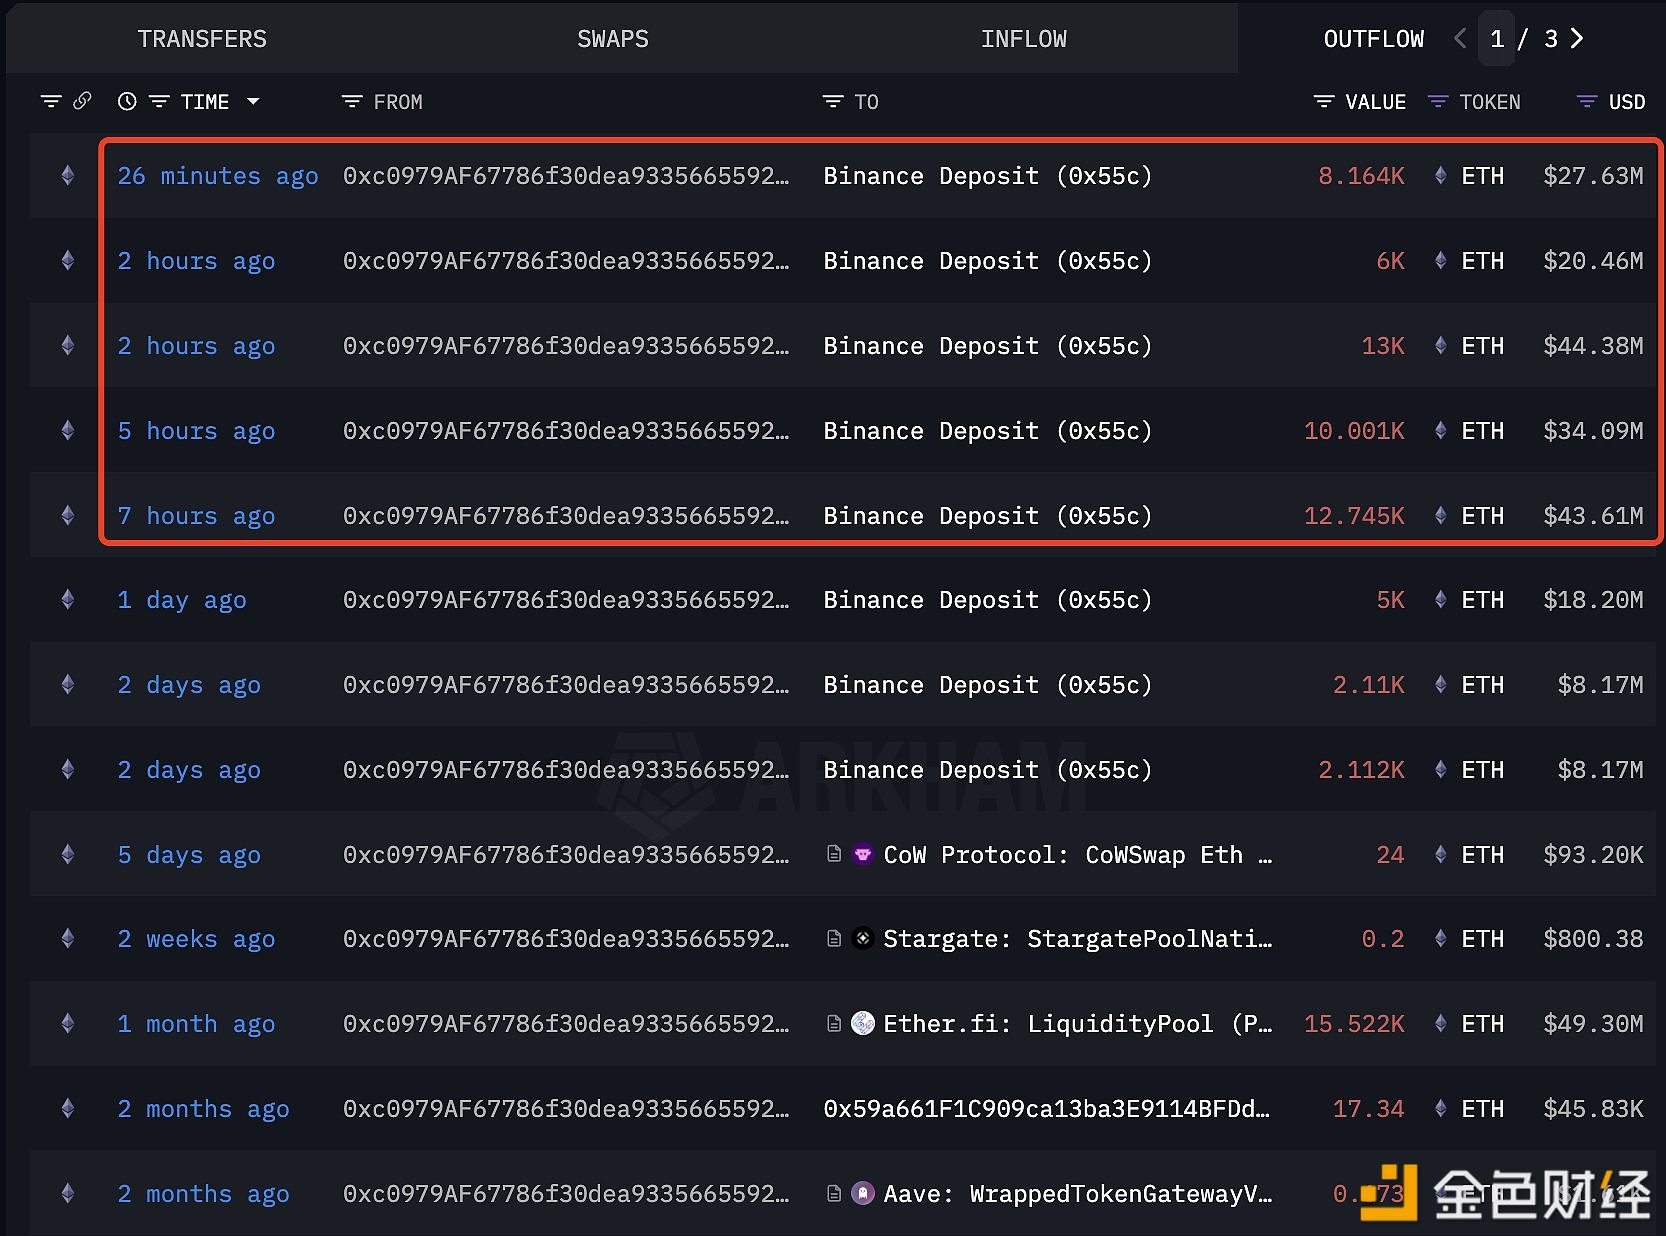Click Ethereum chain icon in 5 days ago row

[68, 855]
